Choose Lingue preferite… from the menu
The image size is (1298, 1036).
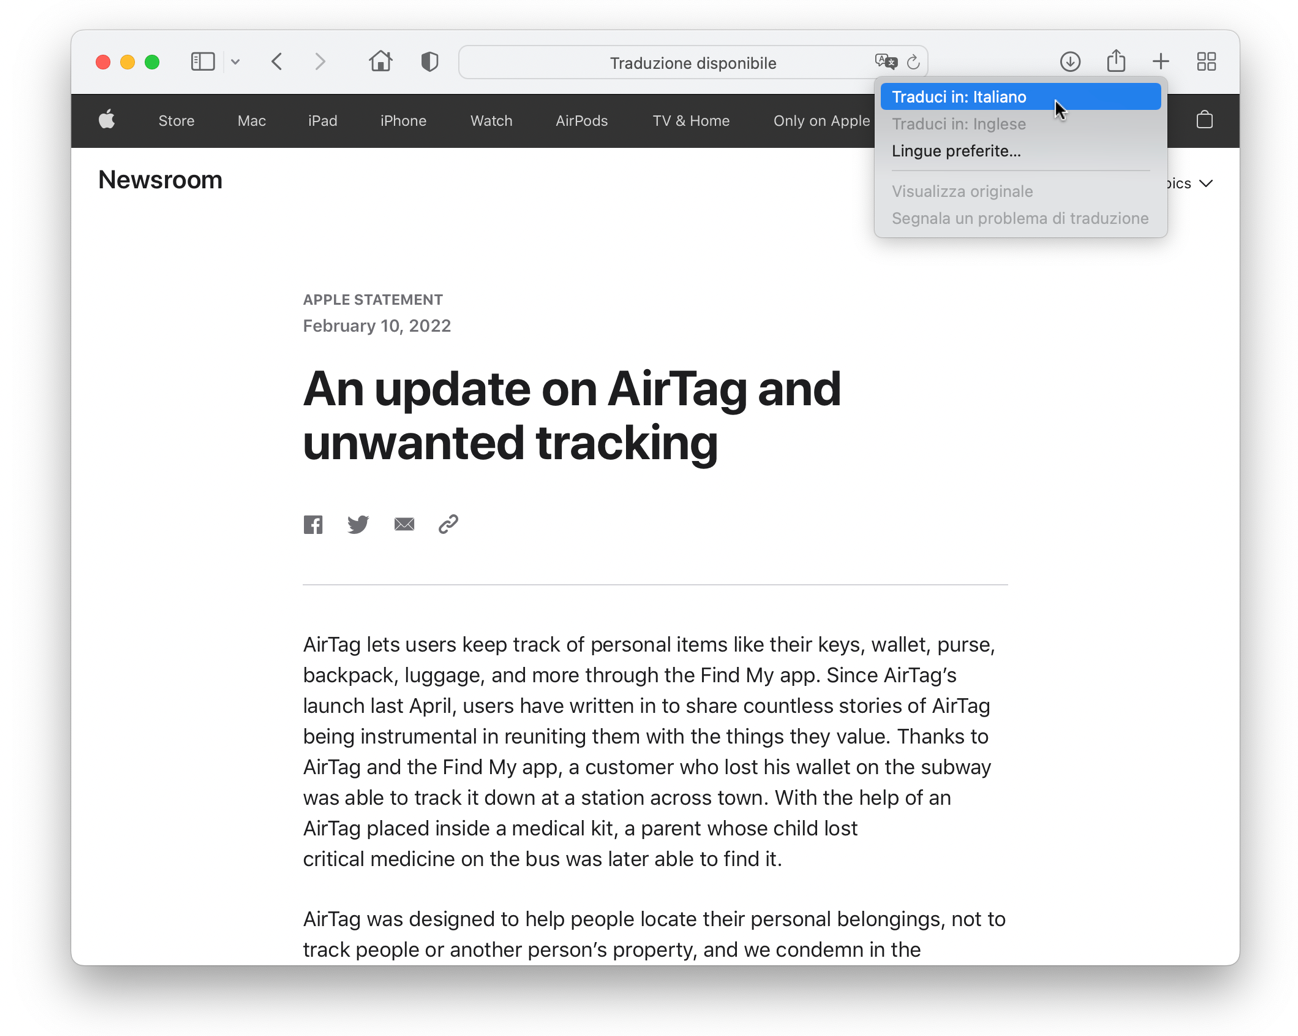pos(956,151)
